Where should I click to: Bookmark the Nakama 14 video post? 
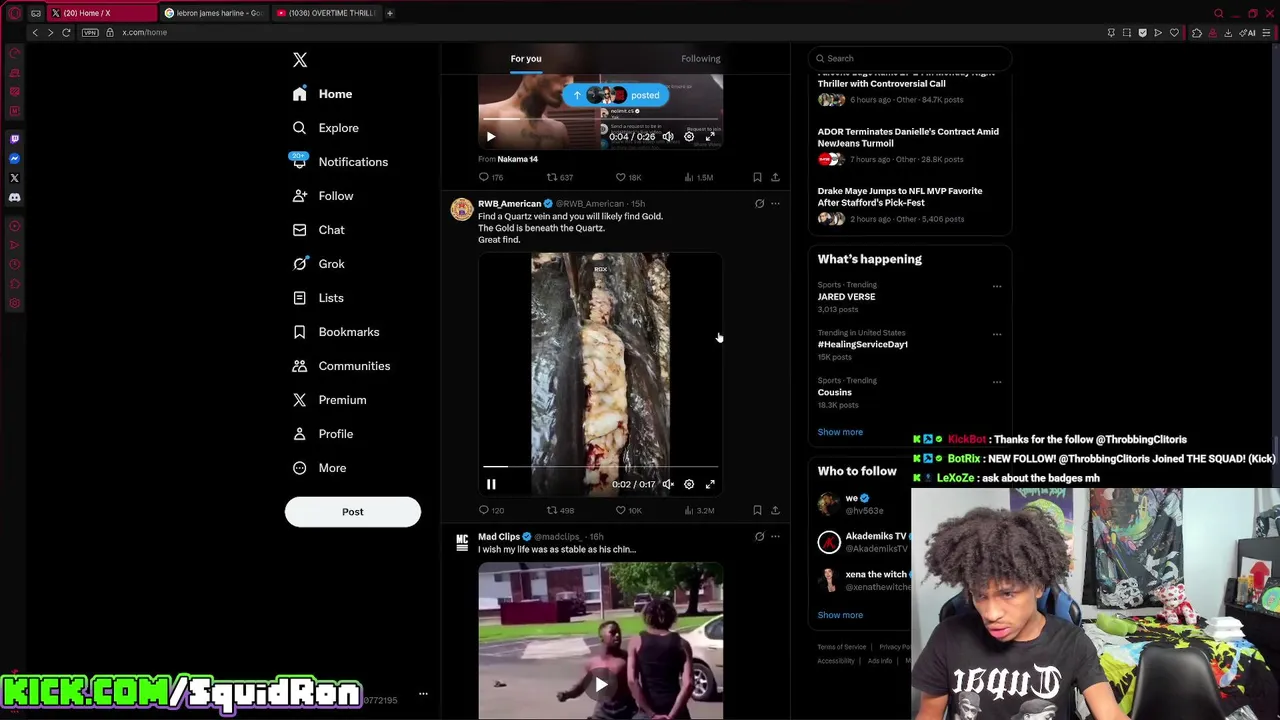click(757, 177)
